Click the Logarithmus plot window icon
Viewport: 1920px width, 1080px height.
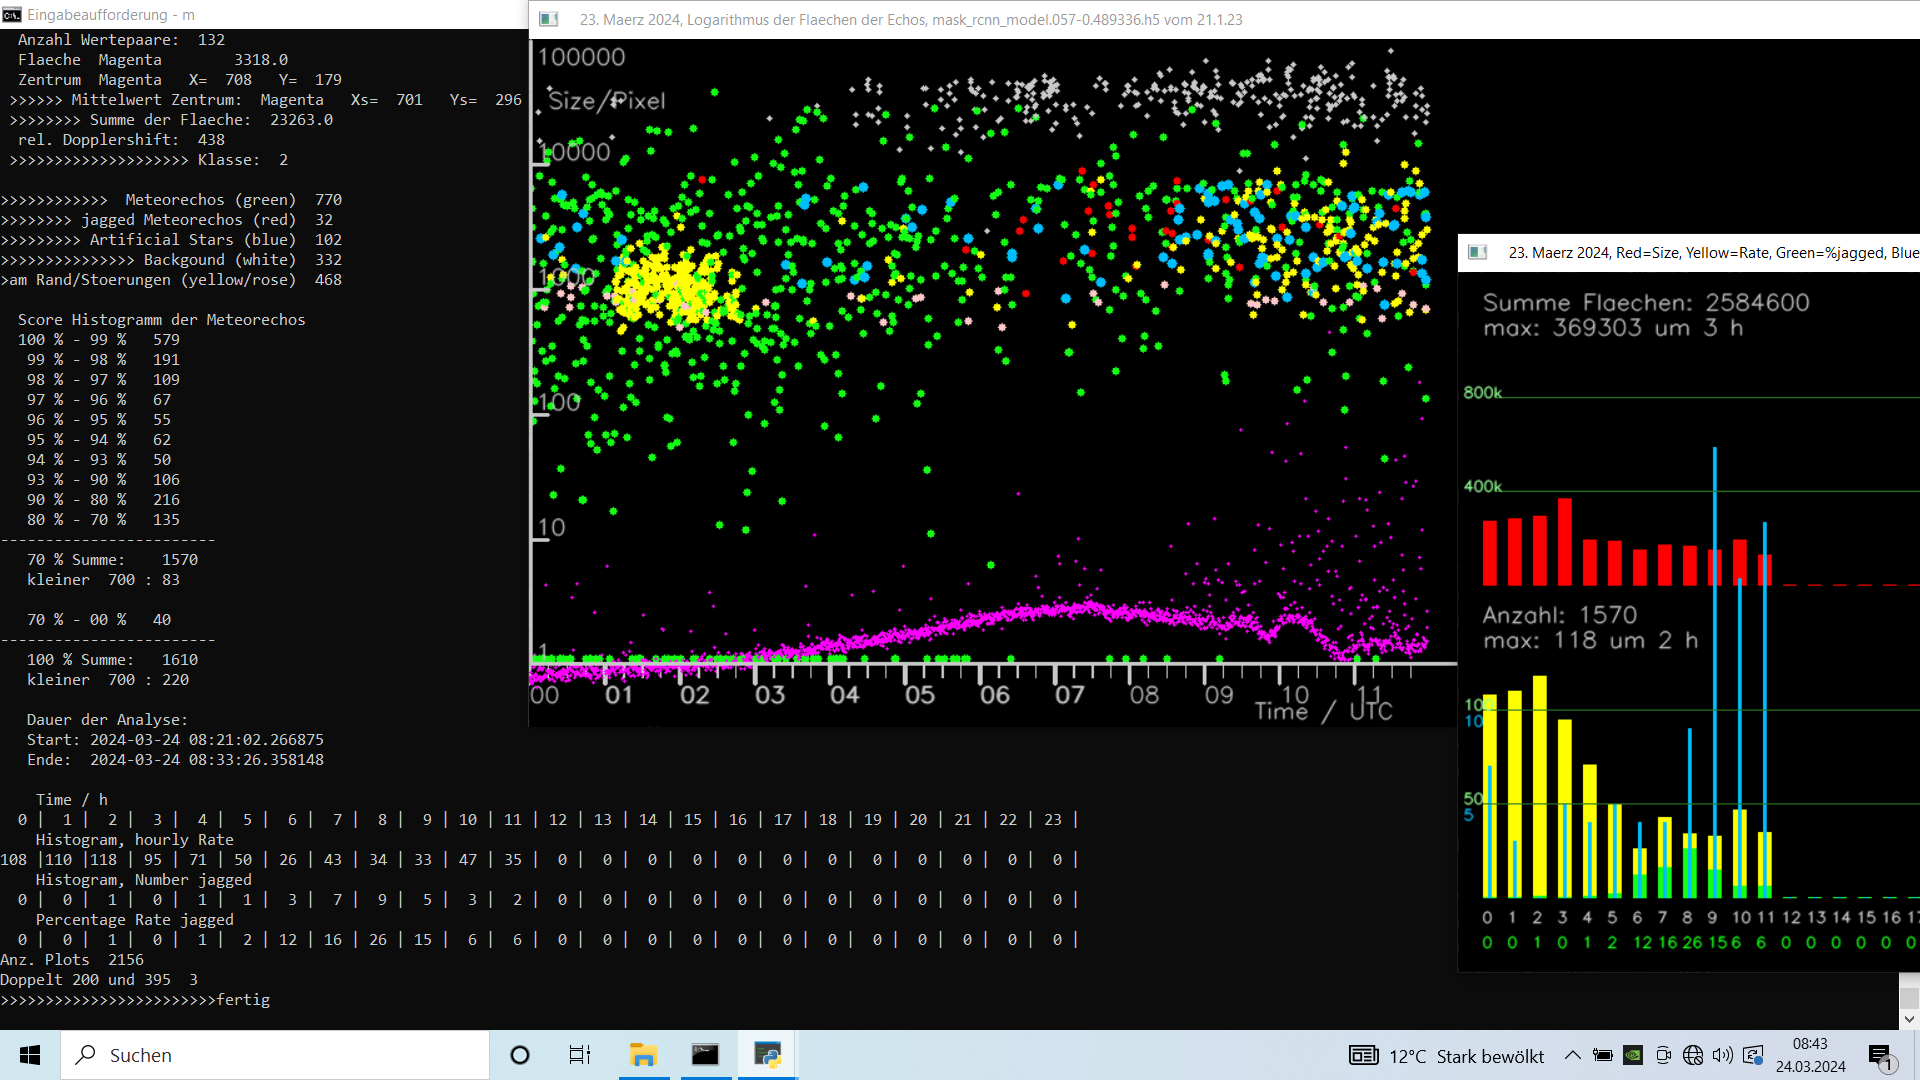pyautogui.click(x=549, y=19)
